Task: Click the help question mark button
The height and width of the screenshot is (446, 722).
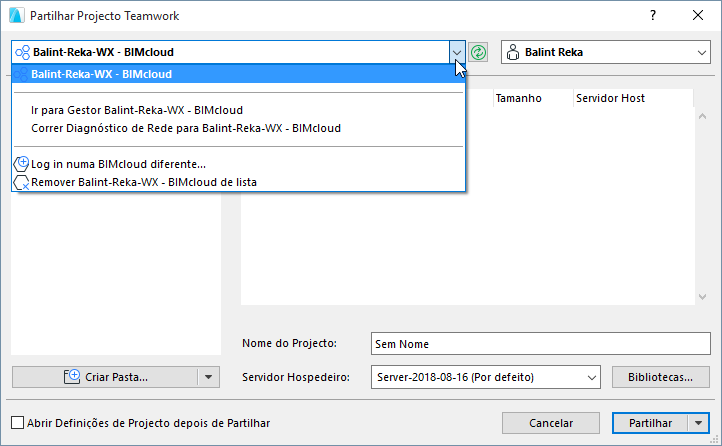Action: pos(652,15)
